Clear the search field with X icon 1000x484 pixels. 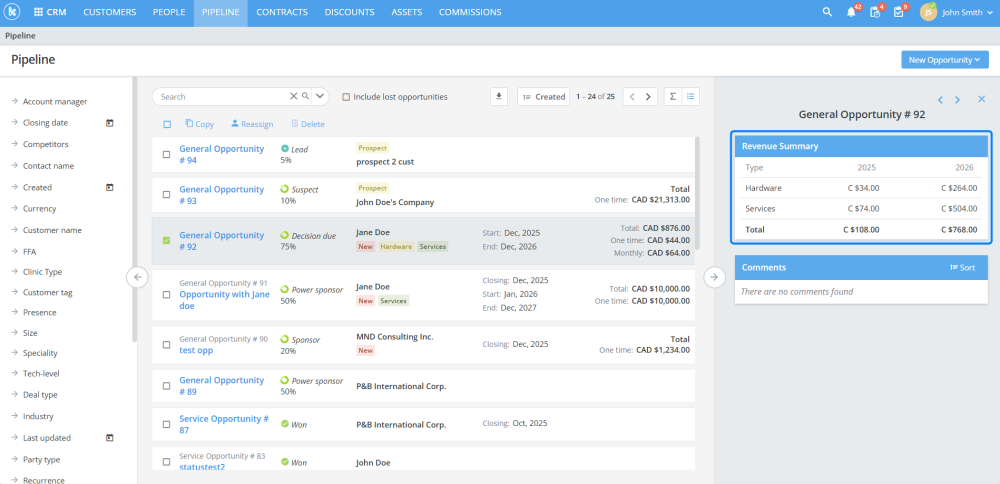coord(293,96)
